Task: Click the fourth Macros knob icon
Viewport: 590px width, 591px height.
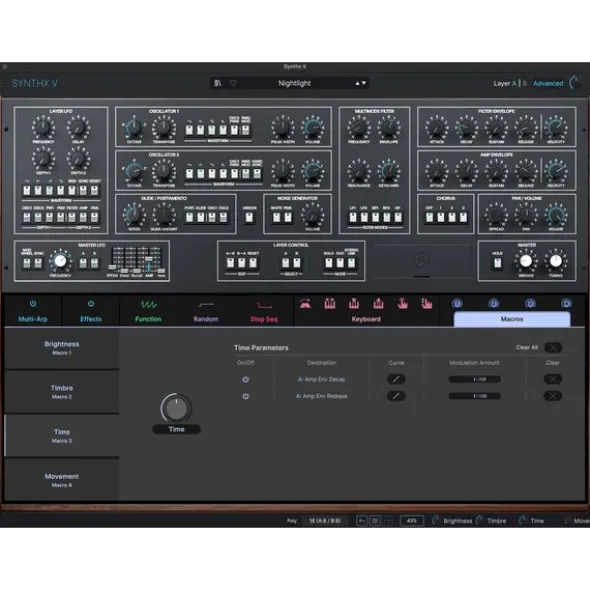Action: [x=566, y=303]
